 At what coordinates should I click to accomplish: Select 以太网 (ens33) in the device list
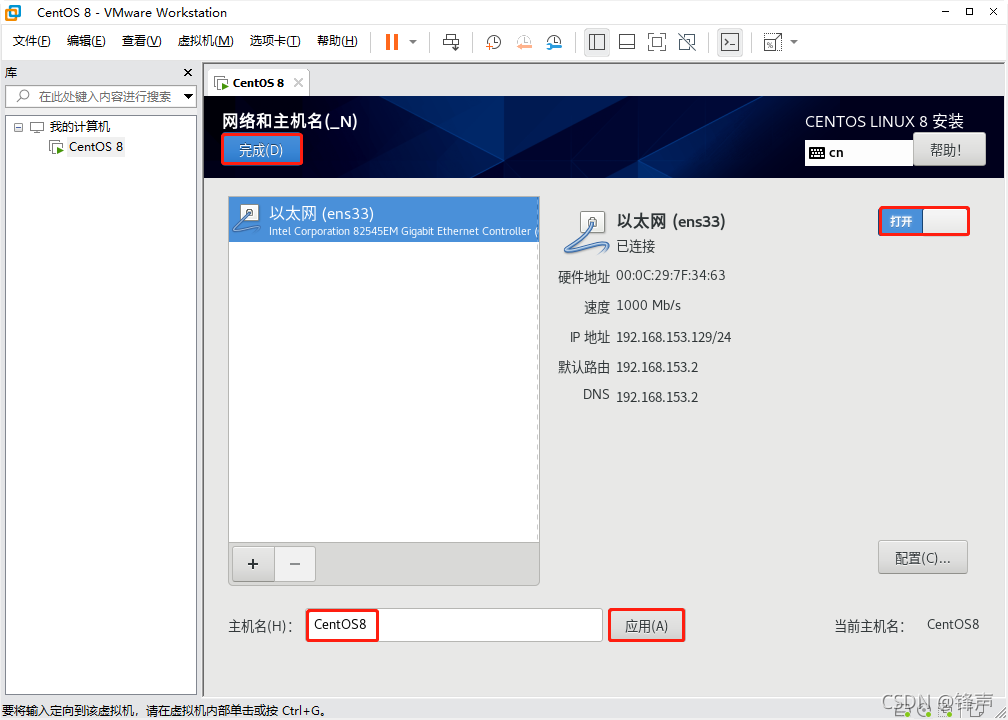[384, 220]
